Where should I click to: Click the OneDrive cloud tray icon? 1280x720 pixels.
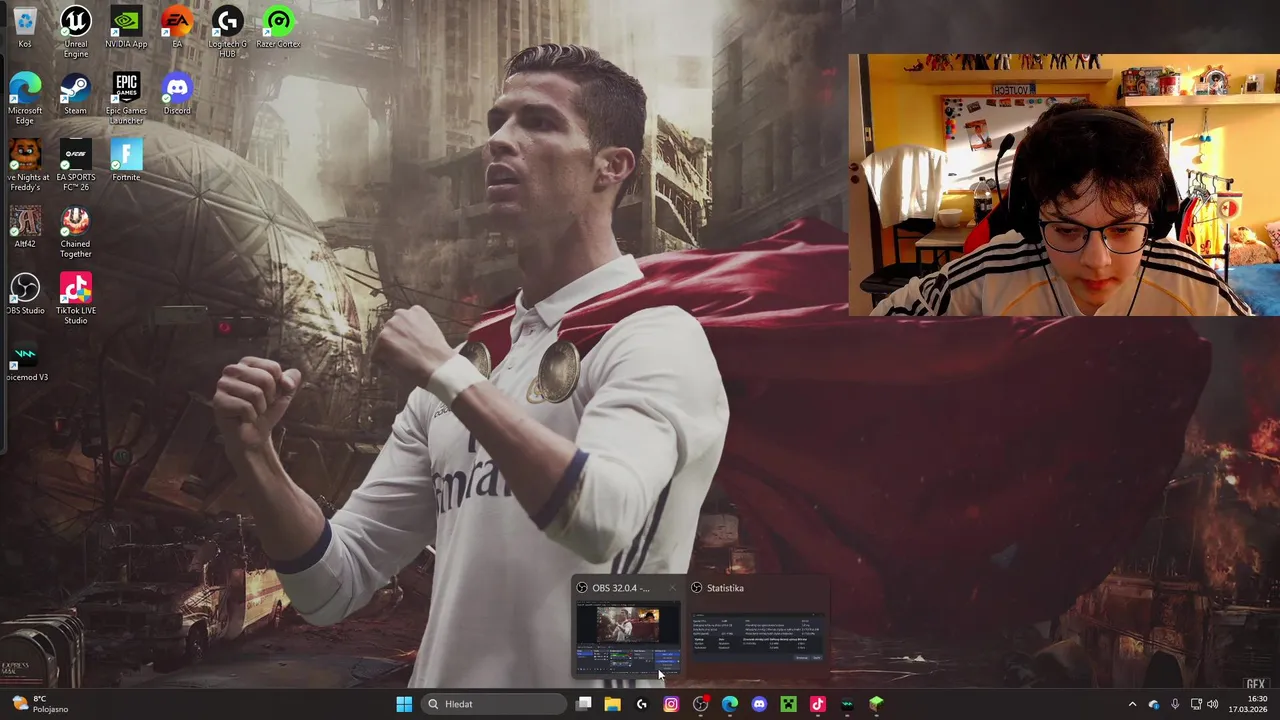tap(1154, 704)
